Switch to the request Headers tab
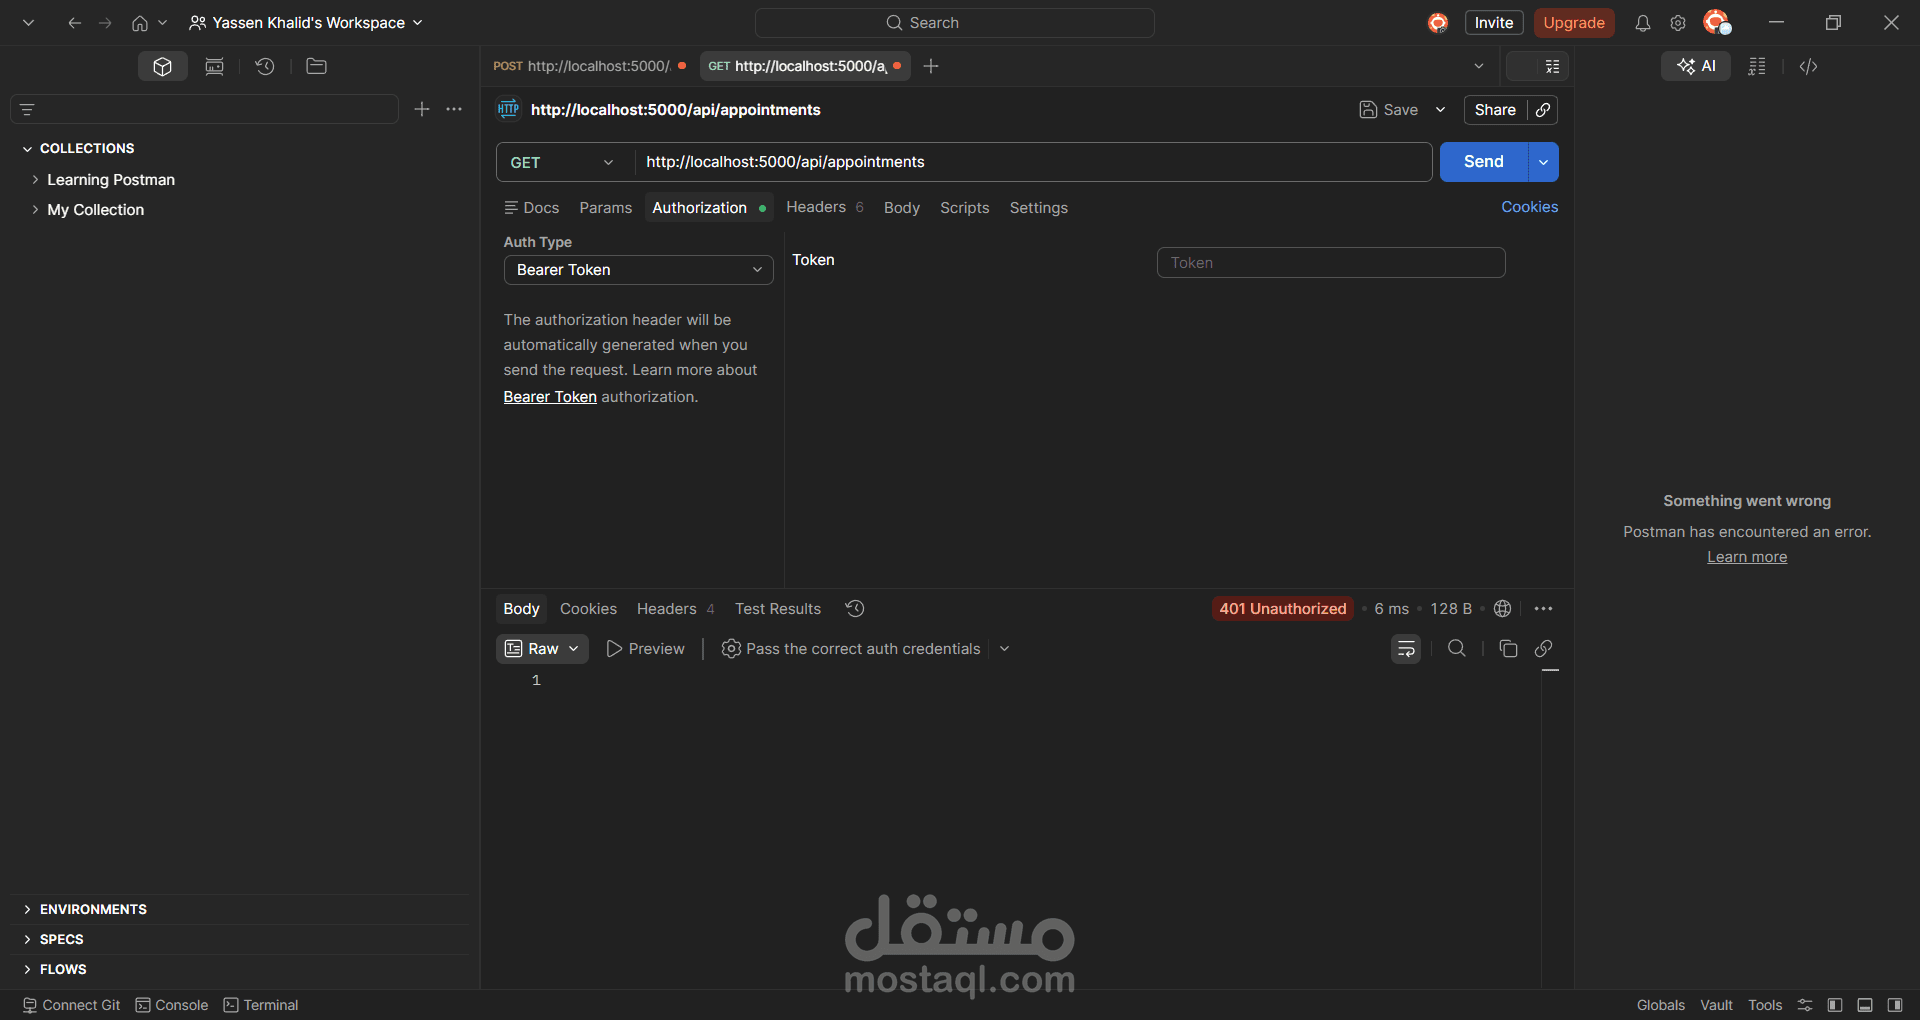 825,207
